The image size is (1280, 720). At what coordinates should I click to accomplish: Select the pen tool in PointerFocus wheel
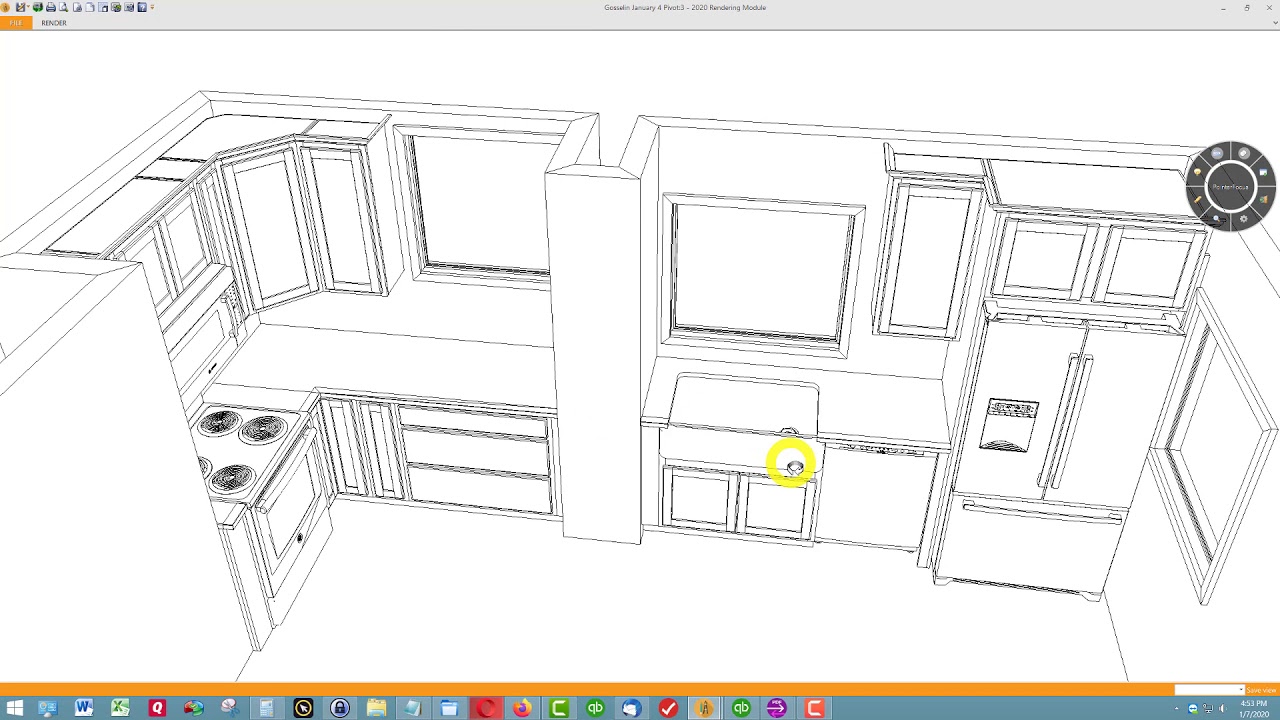(x=1198, y=200)
